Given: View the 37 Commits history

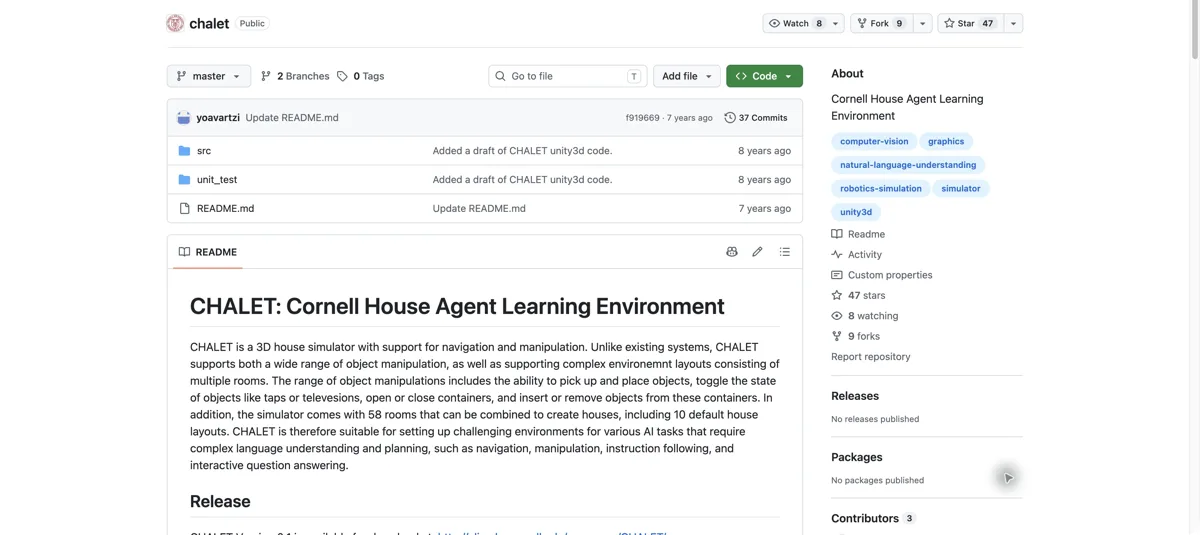Looking at the screenshot, I should click(756, 118).
